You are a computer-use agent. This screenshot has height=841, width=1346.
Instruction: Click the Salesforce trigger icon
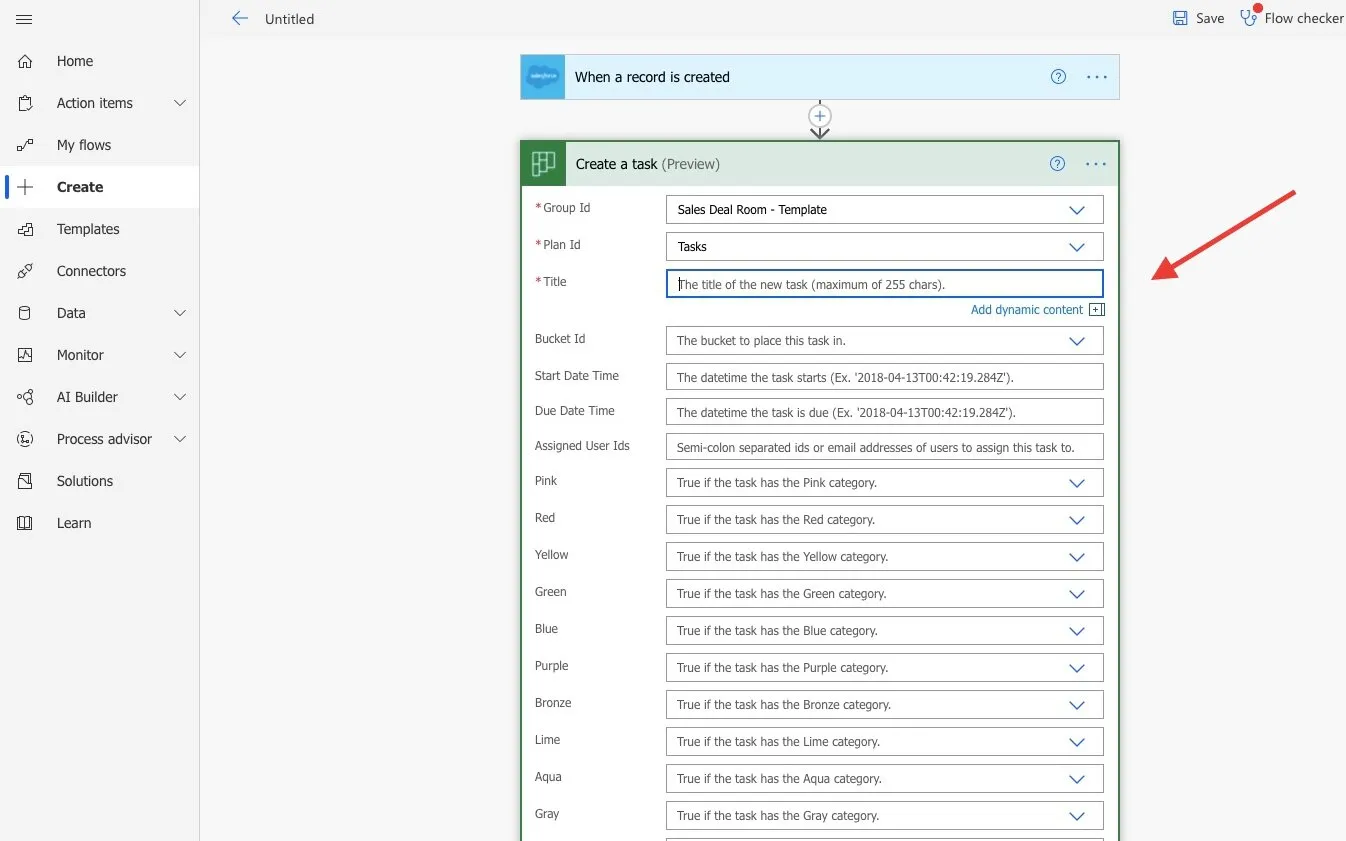click(543, 77)
